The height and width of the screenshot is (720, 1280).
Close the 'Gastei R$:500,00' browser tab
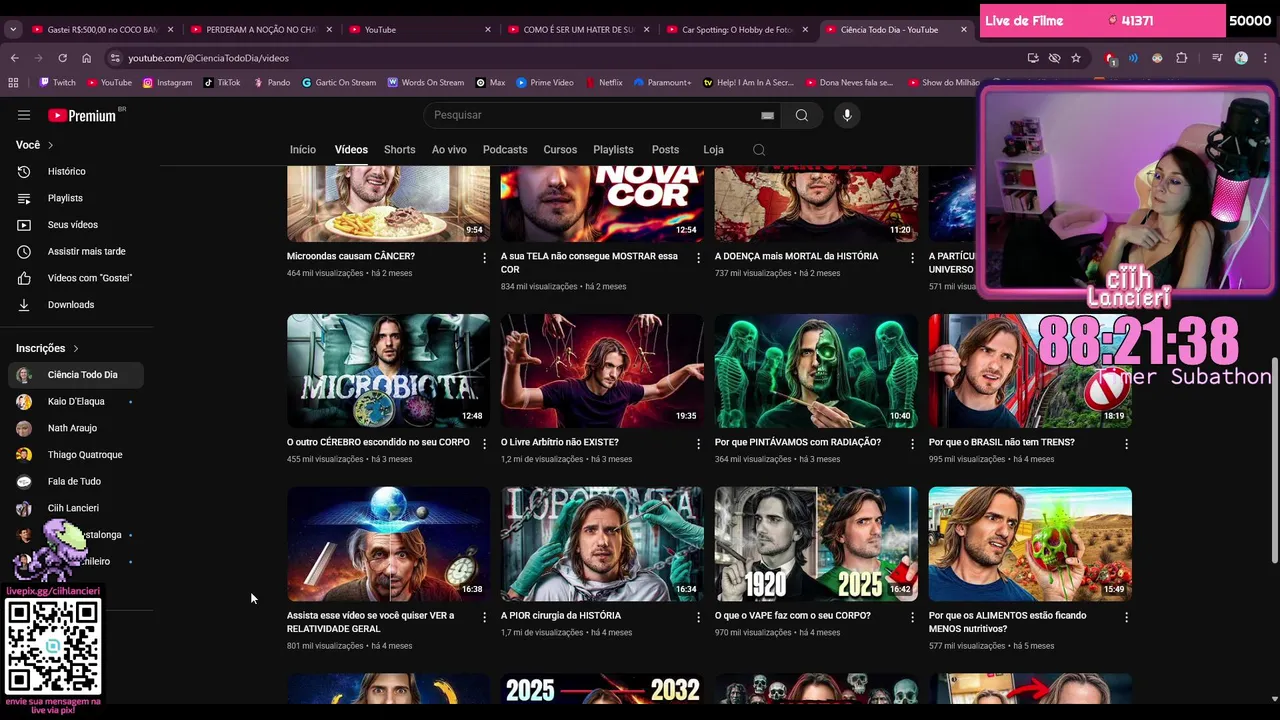170,30
